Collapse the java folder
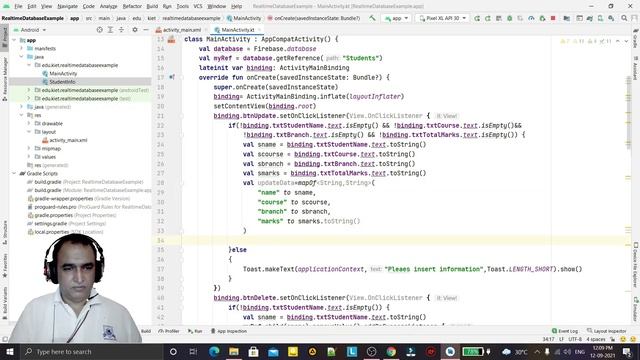640x360 pixels. [22, 57]
